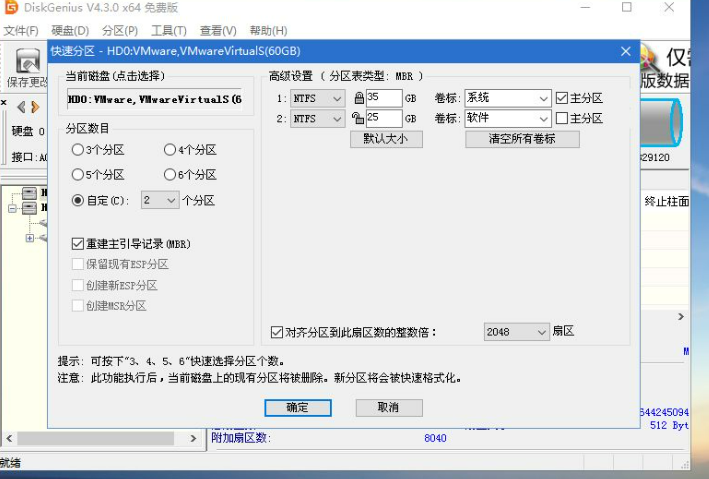Click right chevron scroll arrow in partition table

tap(681, 317)
